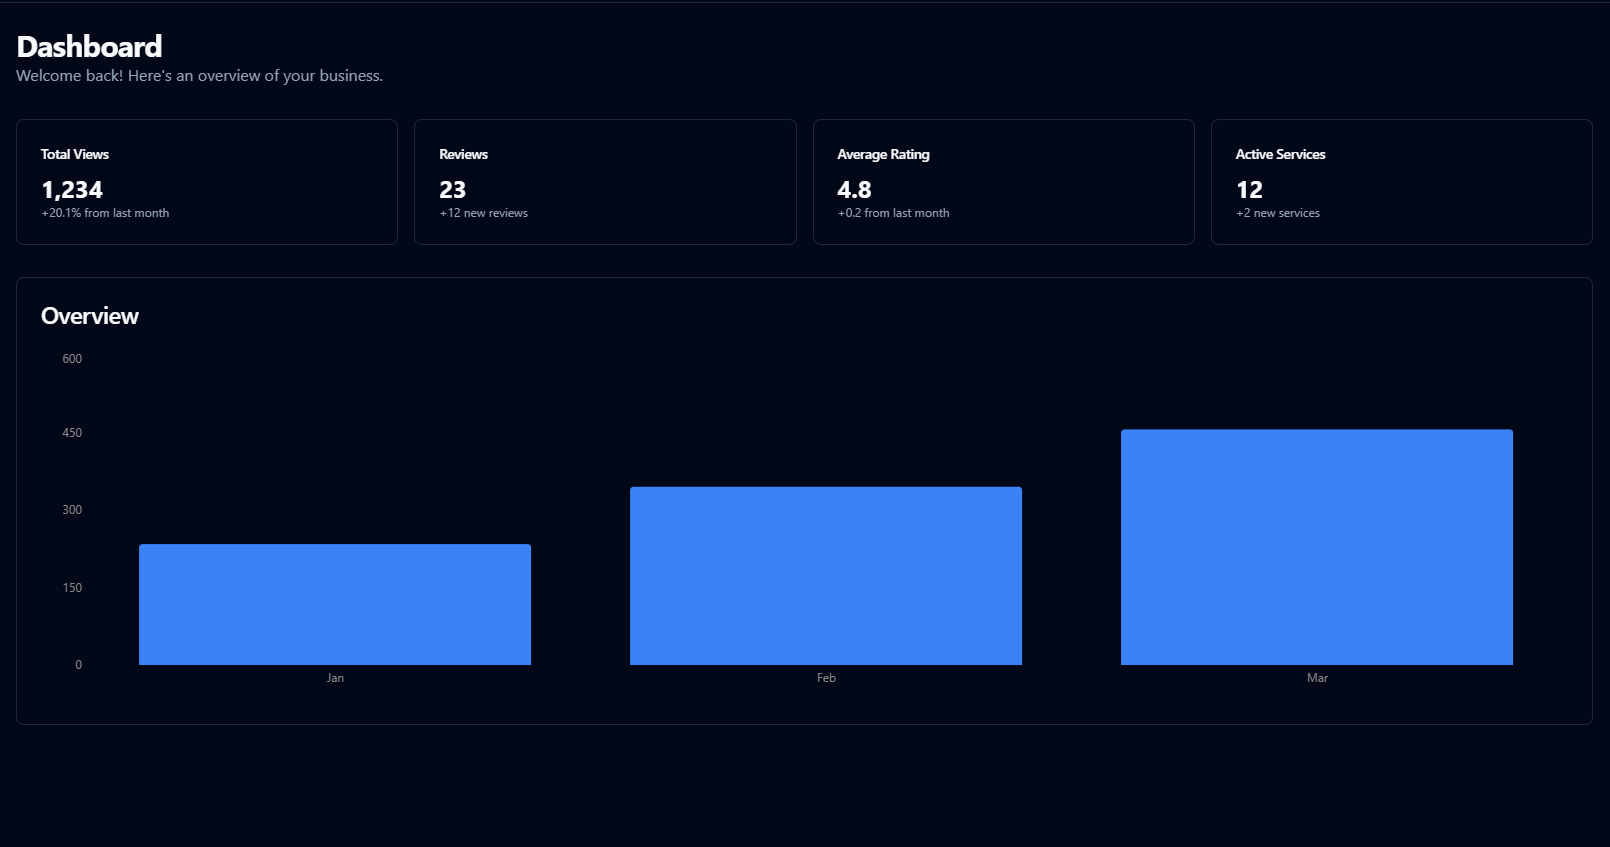
Task: Click the Jan bar in chart
Action: pos(335,604)
